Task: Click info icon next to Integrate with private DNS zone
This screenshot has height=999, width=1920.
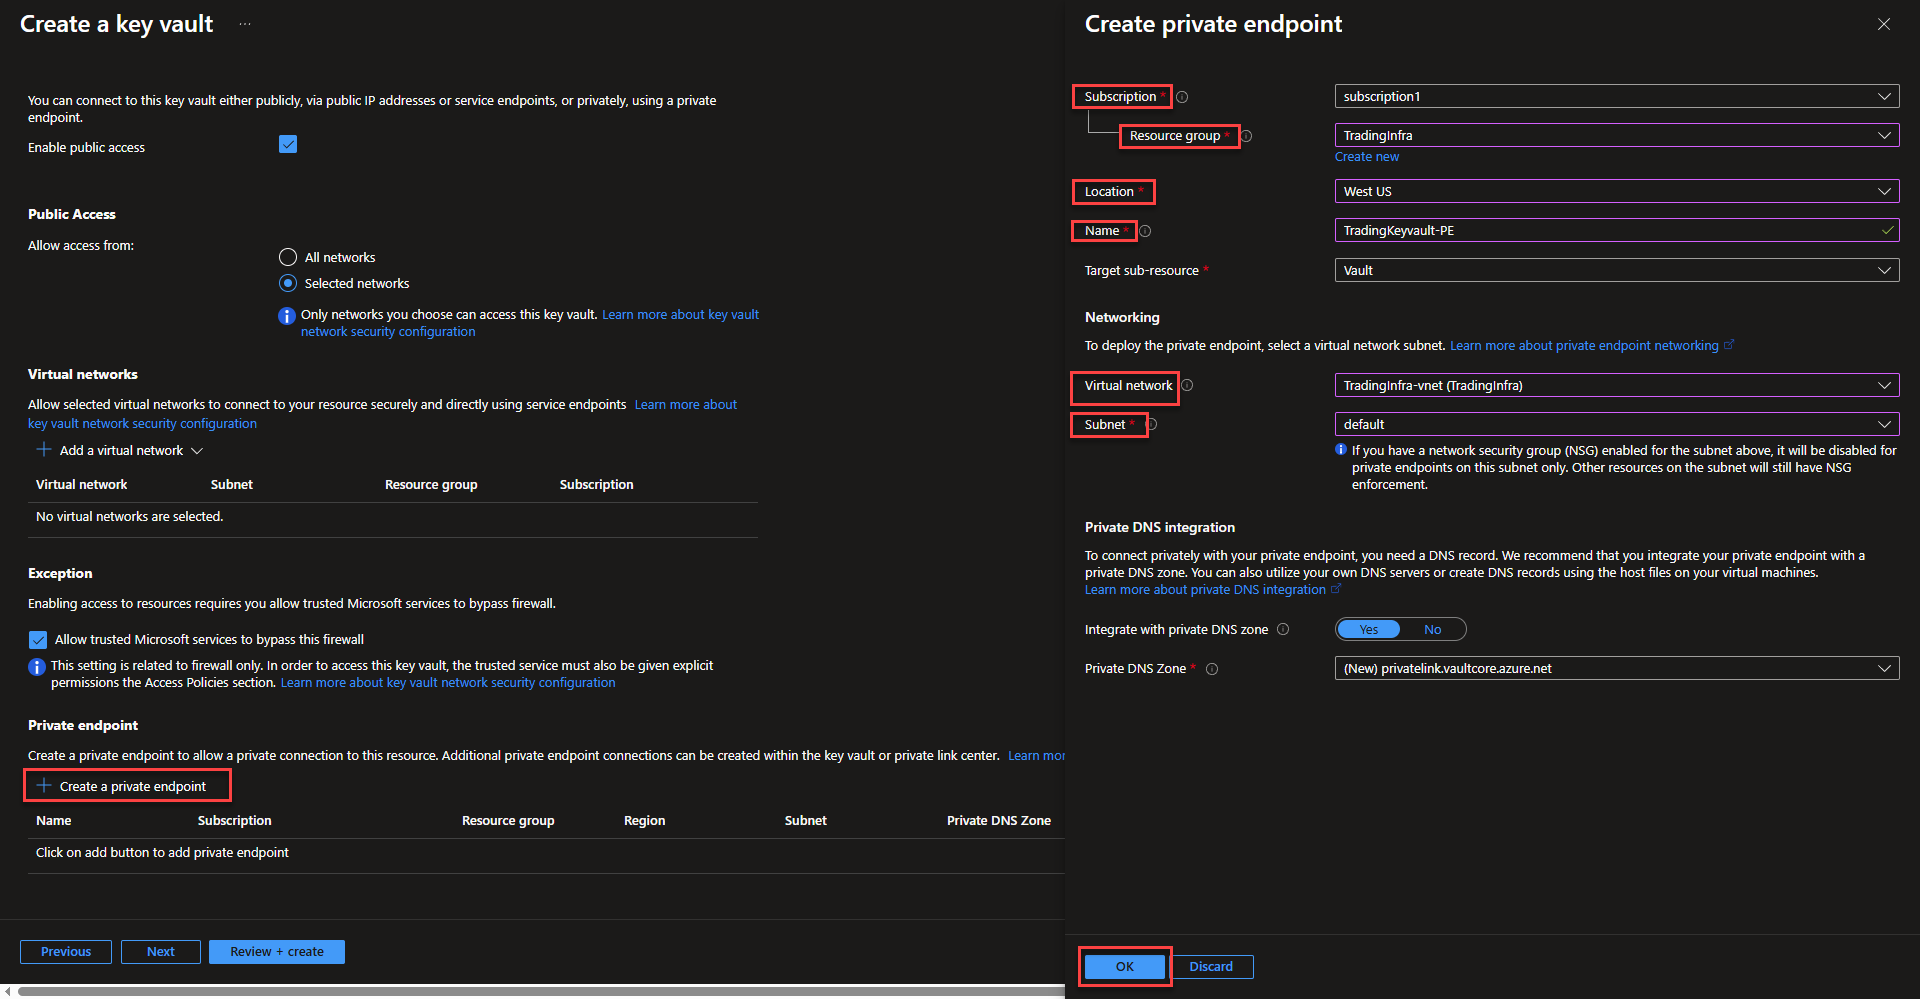Action: coord(1283,629)
